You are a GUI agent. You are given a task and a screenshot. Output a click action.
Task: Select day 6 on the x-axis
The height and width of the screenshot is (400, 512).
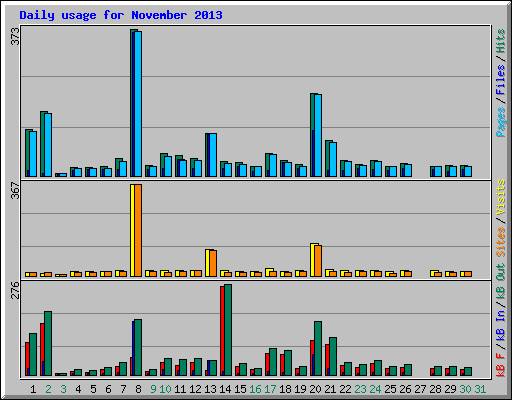pos(108,389)
